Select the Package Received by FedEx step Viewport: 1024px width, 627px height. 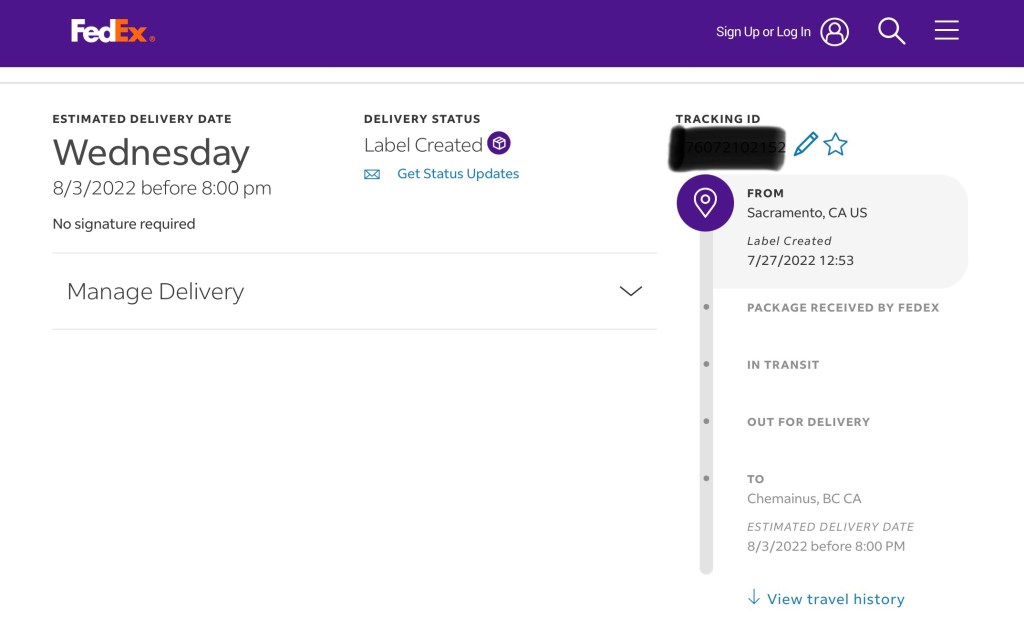coord(842,308)
